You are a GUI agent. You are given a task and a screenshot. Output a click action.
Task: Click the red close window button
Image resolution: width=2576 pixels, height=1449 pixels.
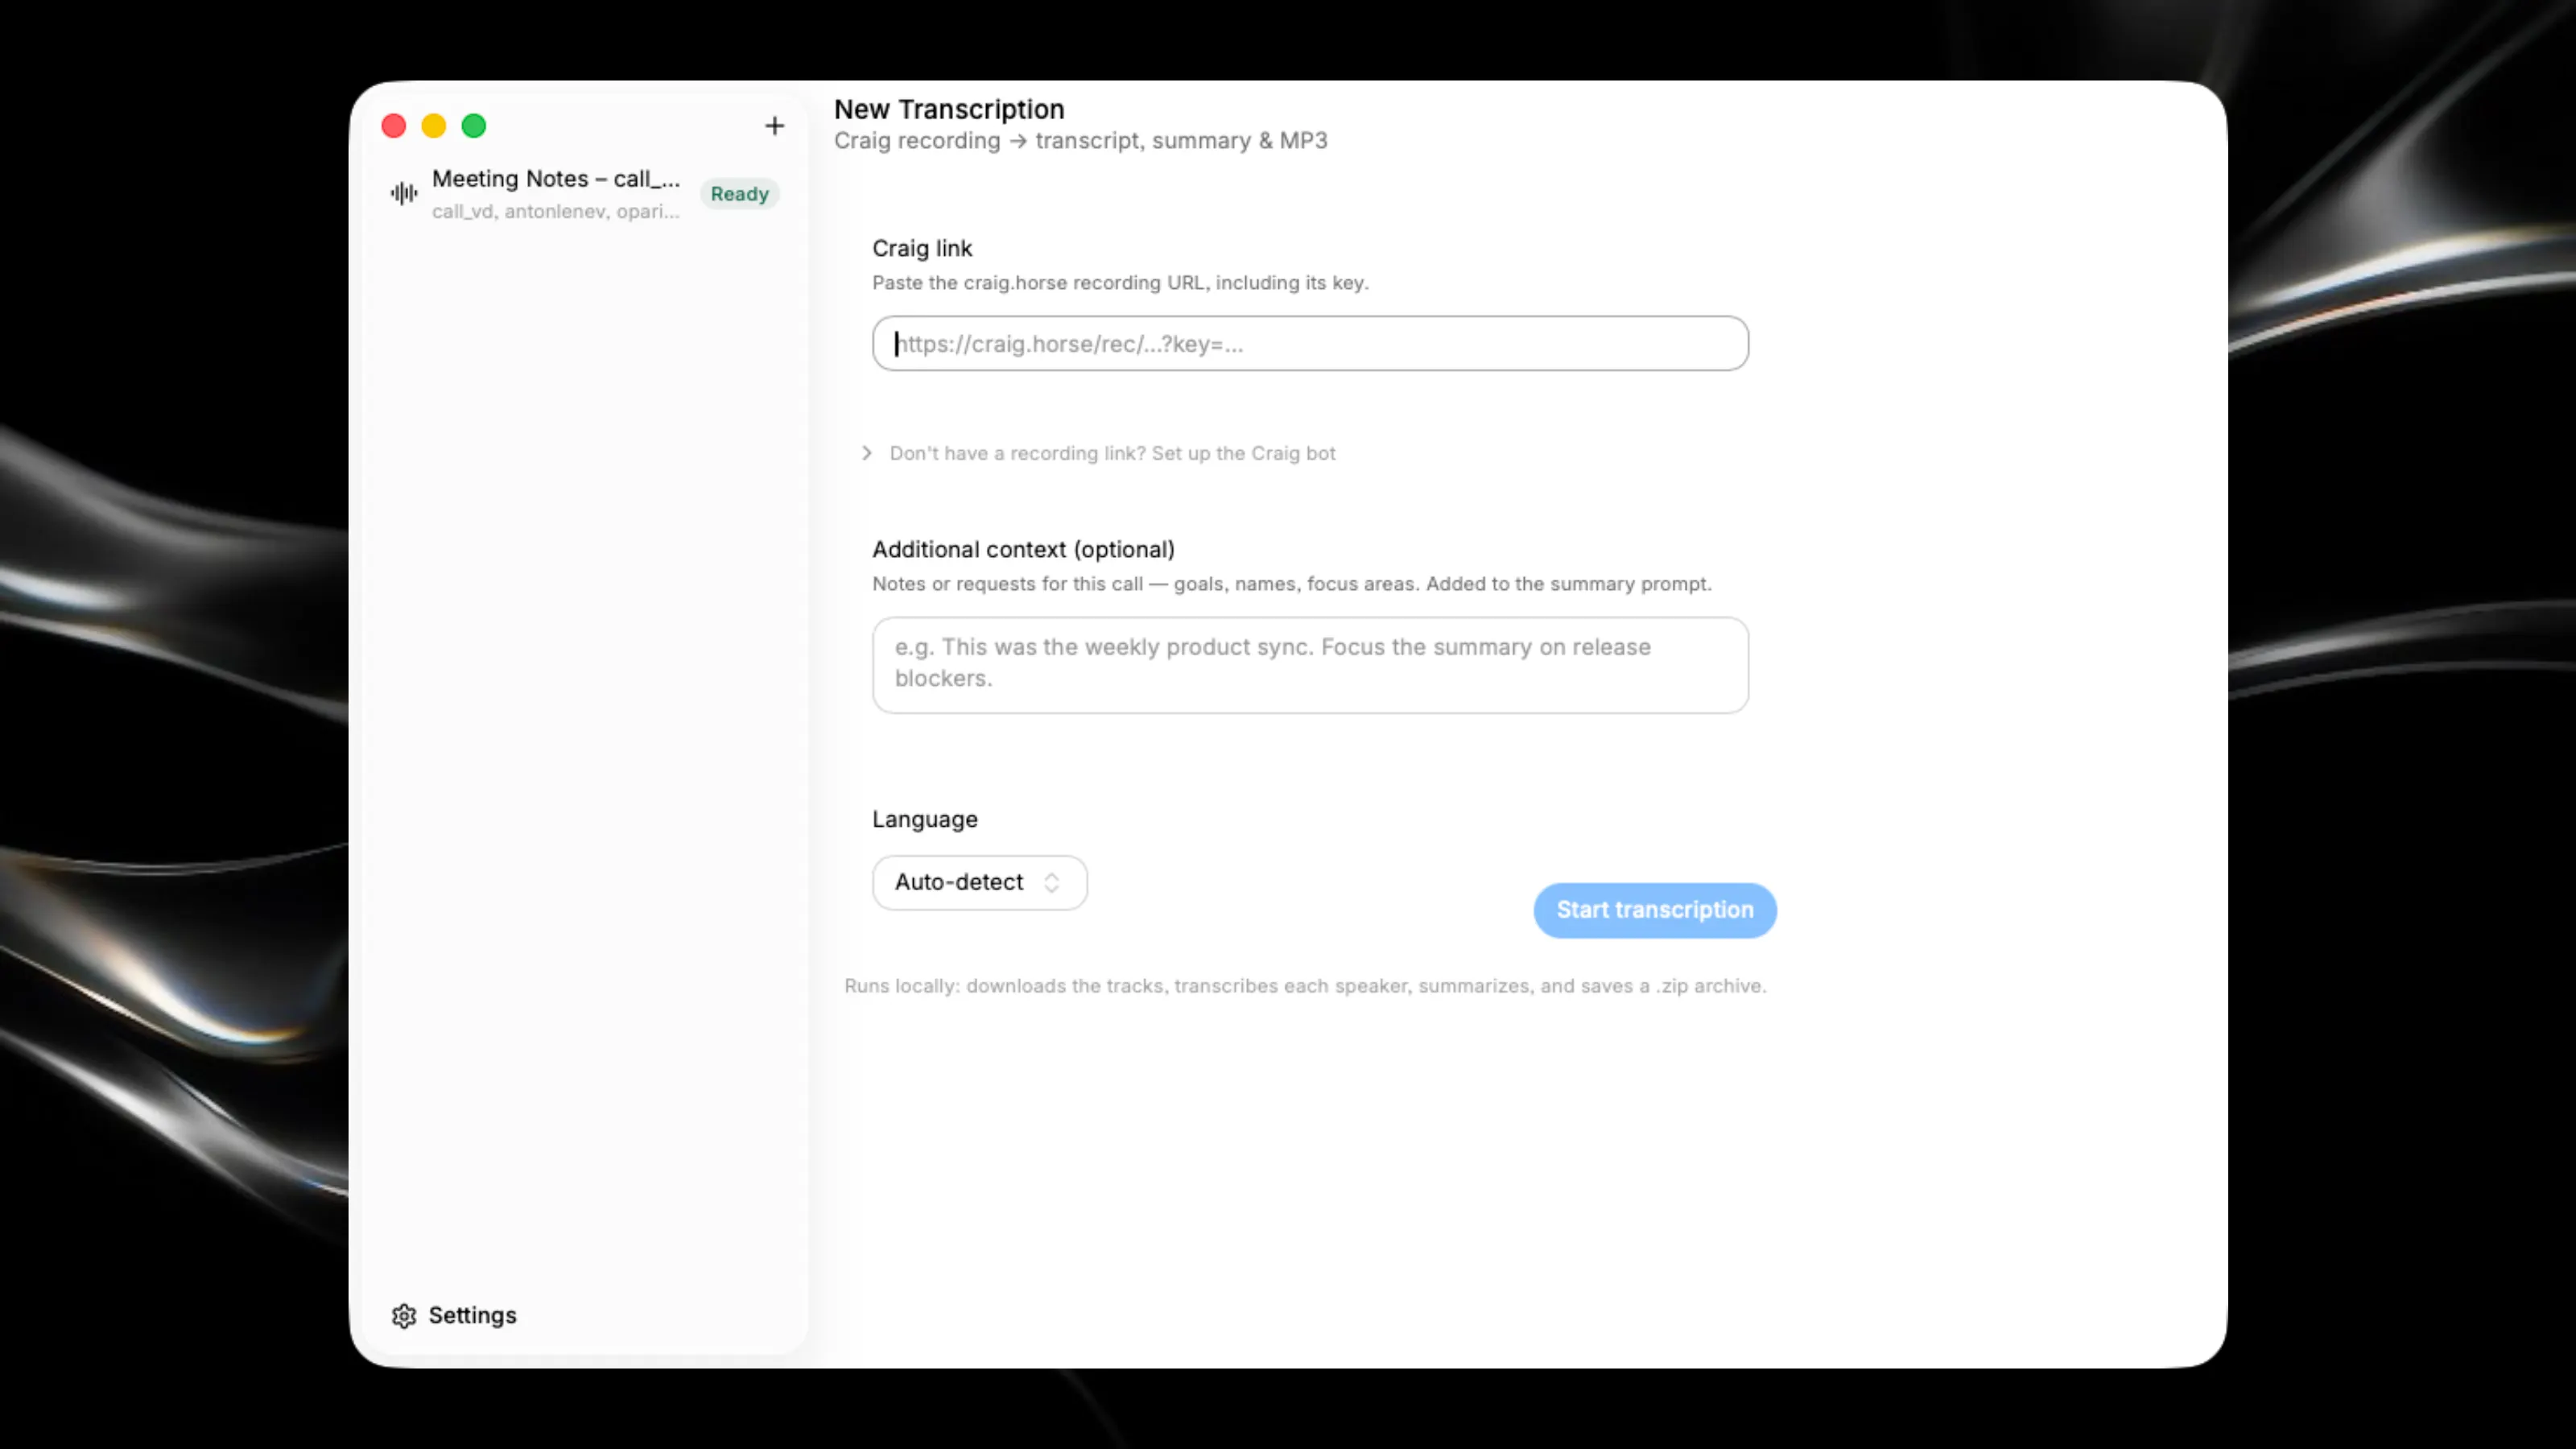click(394, 126)
